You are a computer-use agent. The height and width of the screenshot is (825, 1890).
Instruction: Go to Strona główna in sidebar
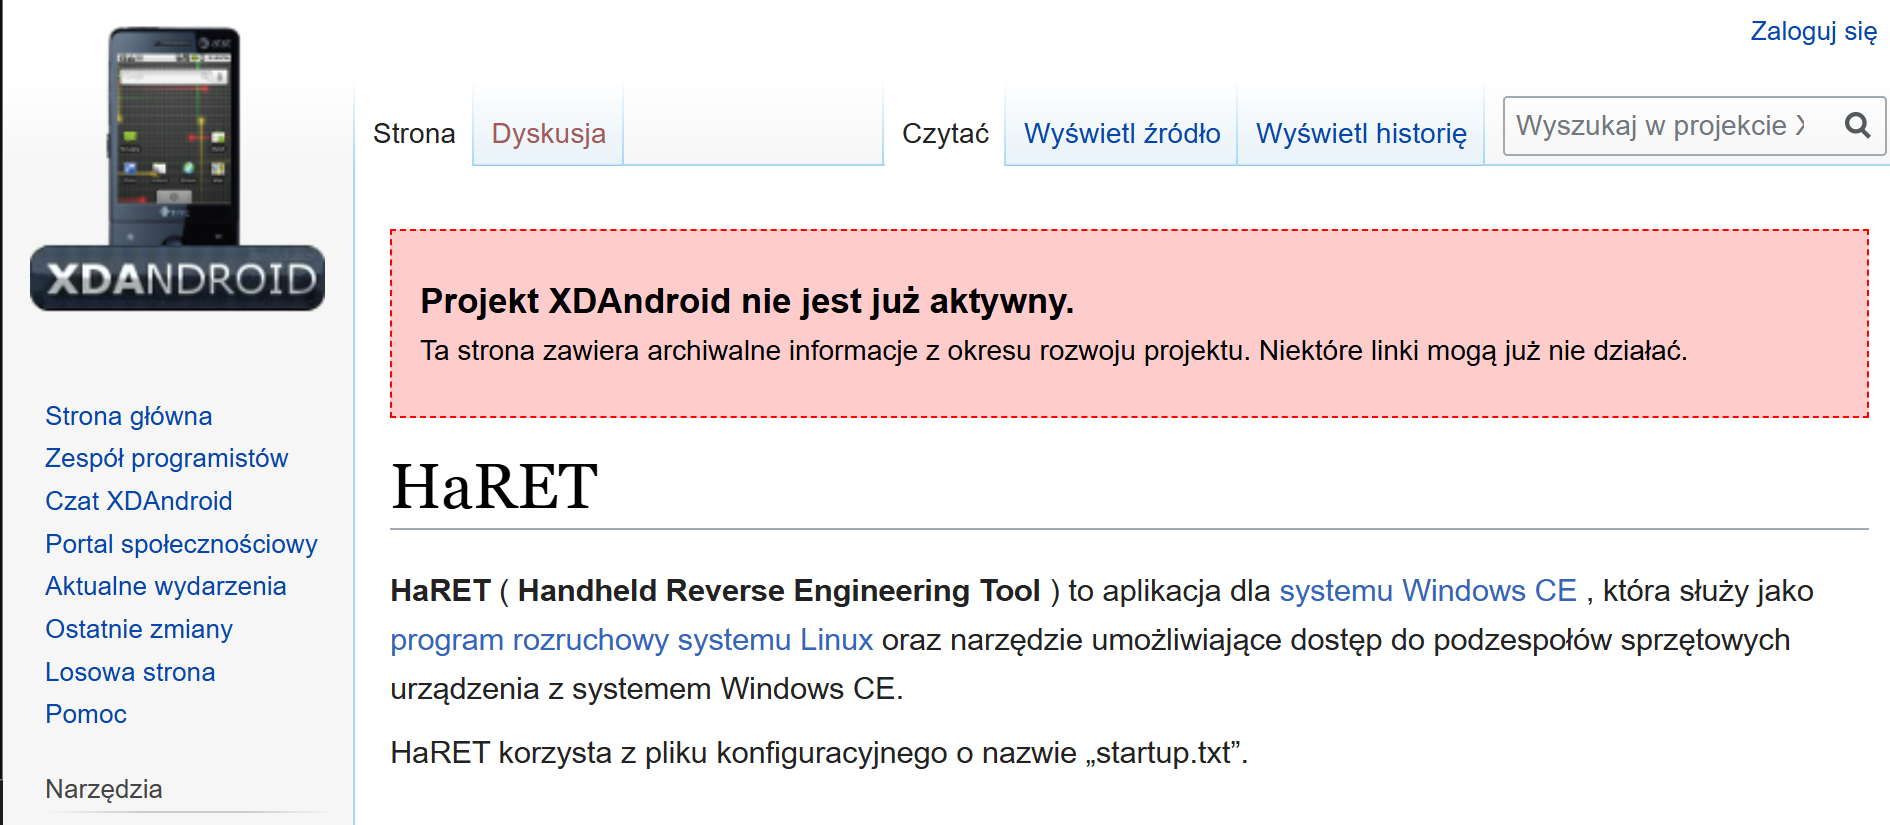click(129, 416)
